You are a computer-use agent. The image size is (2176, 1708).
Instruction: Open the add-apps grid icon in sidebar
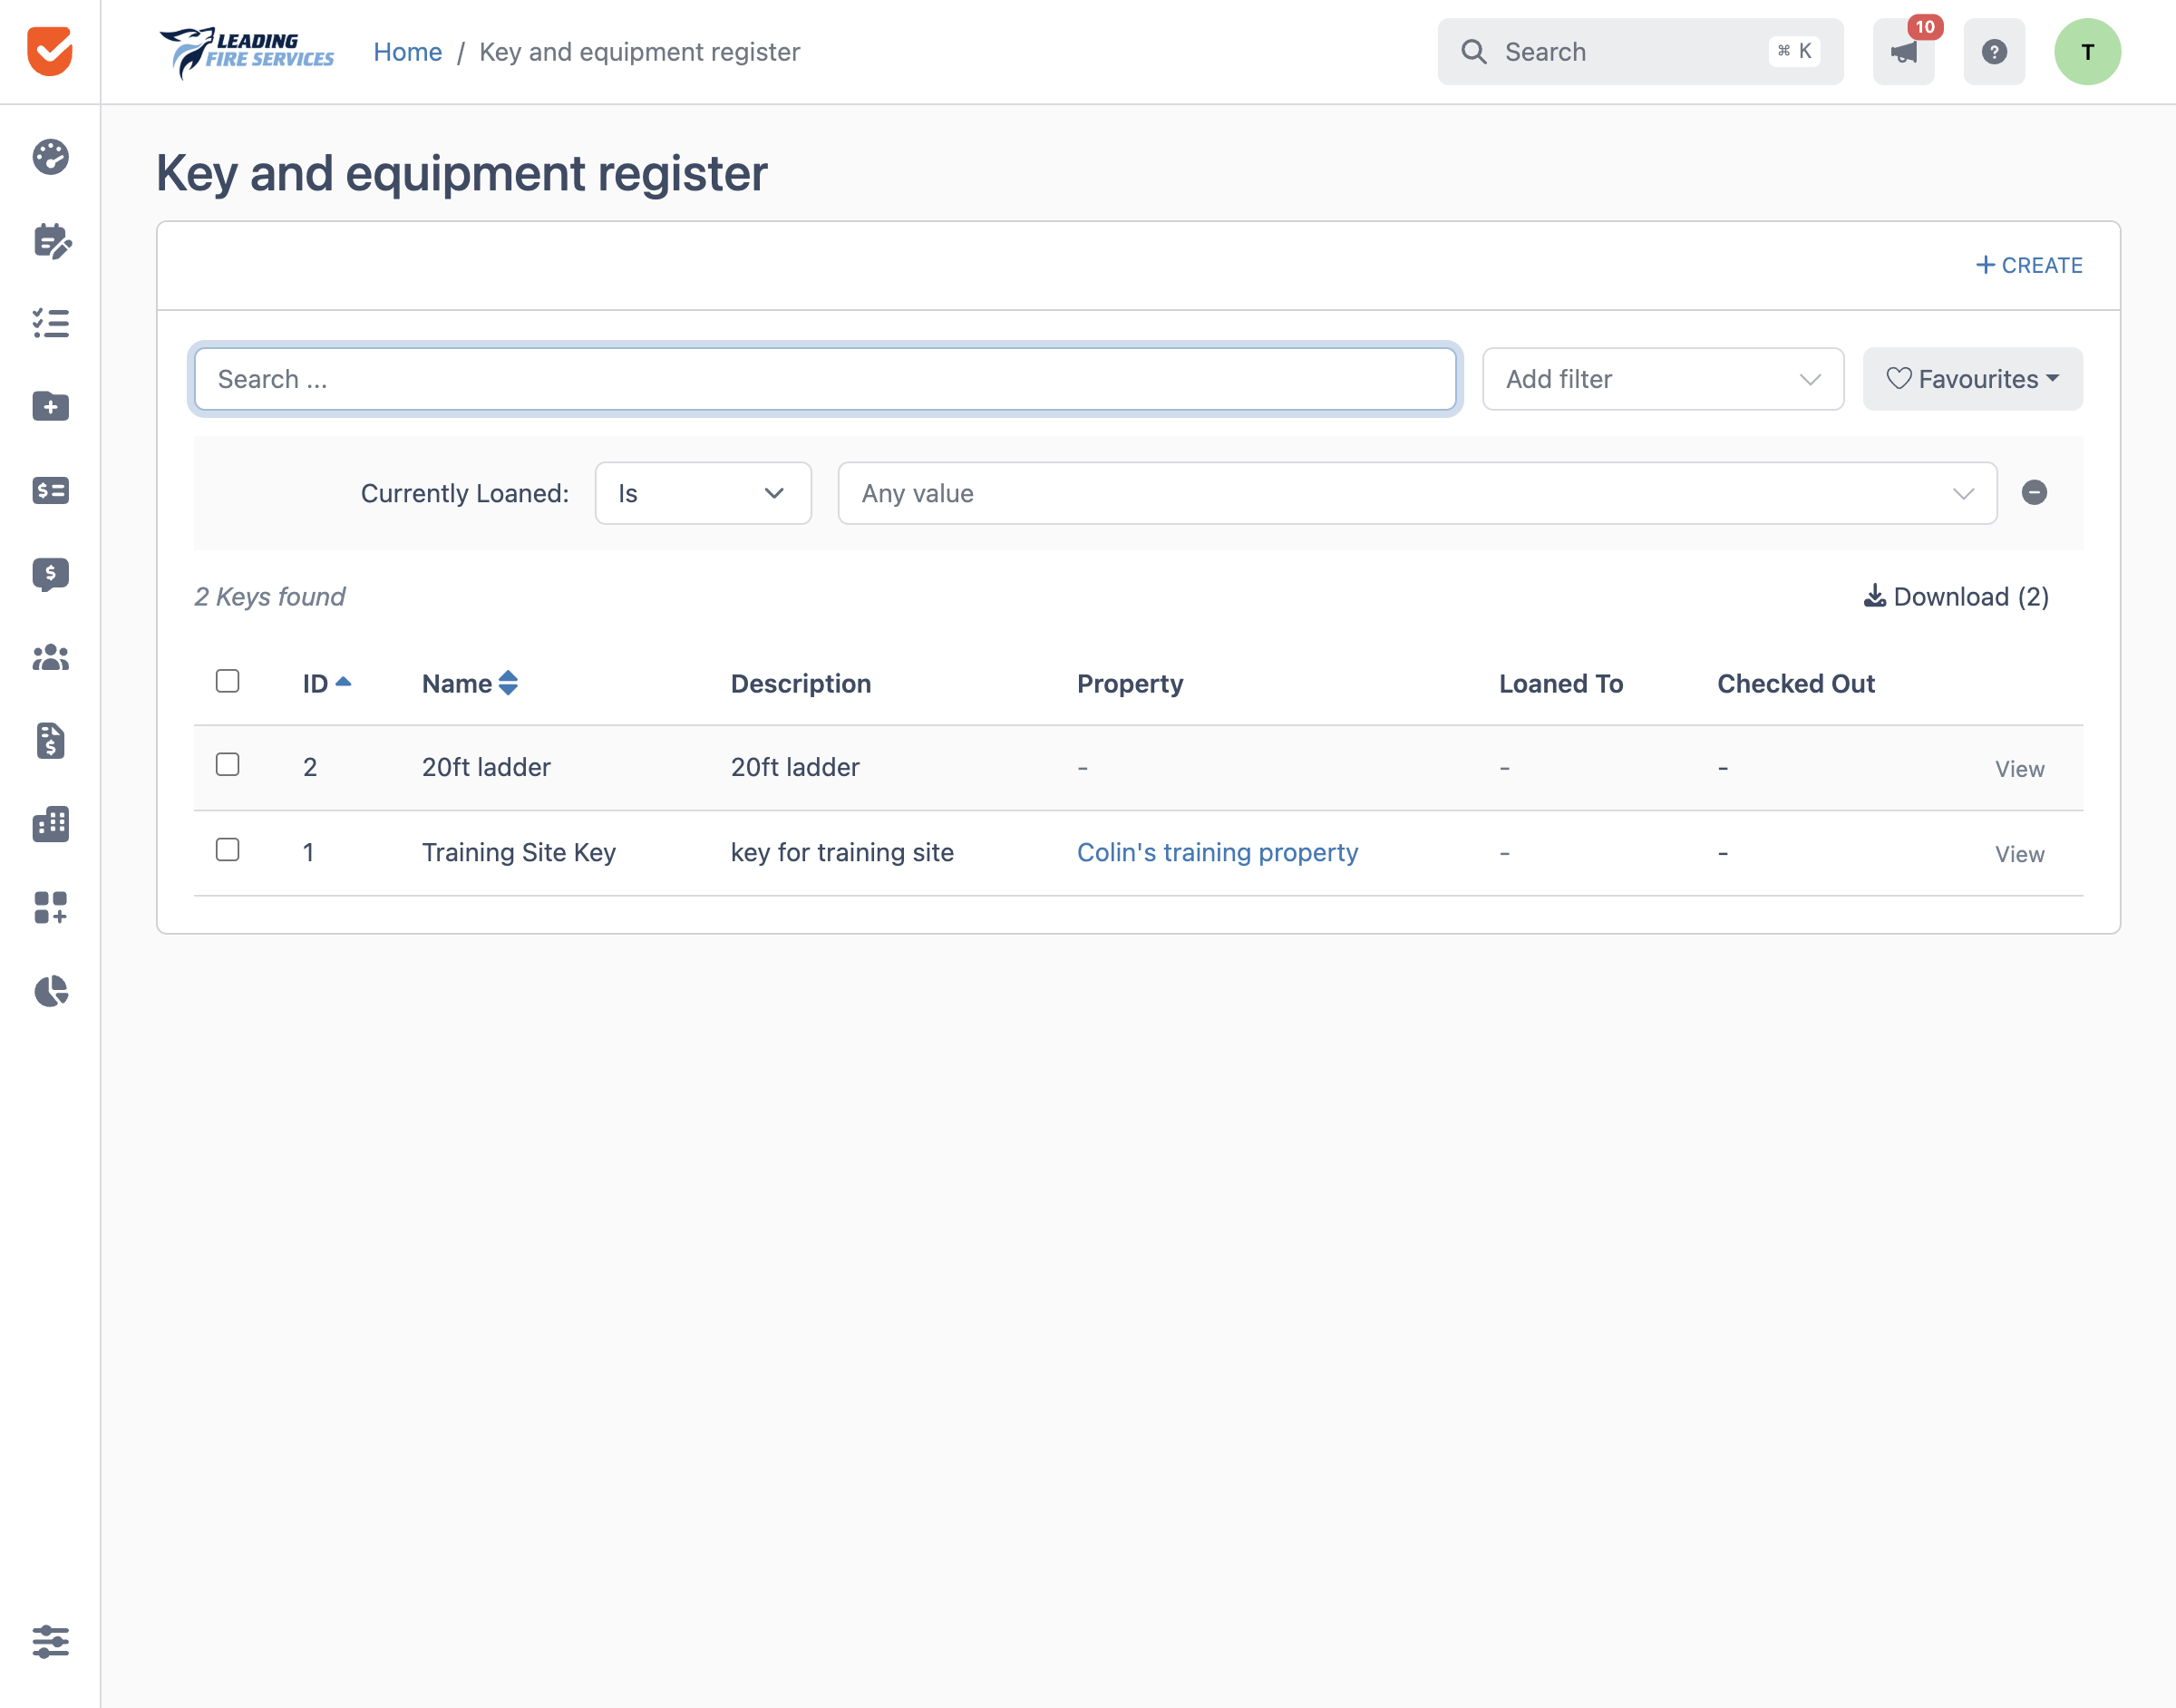pos(50,908)
